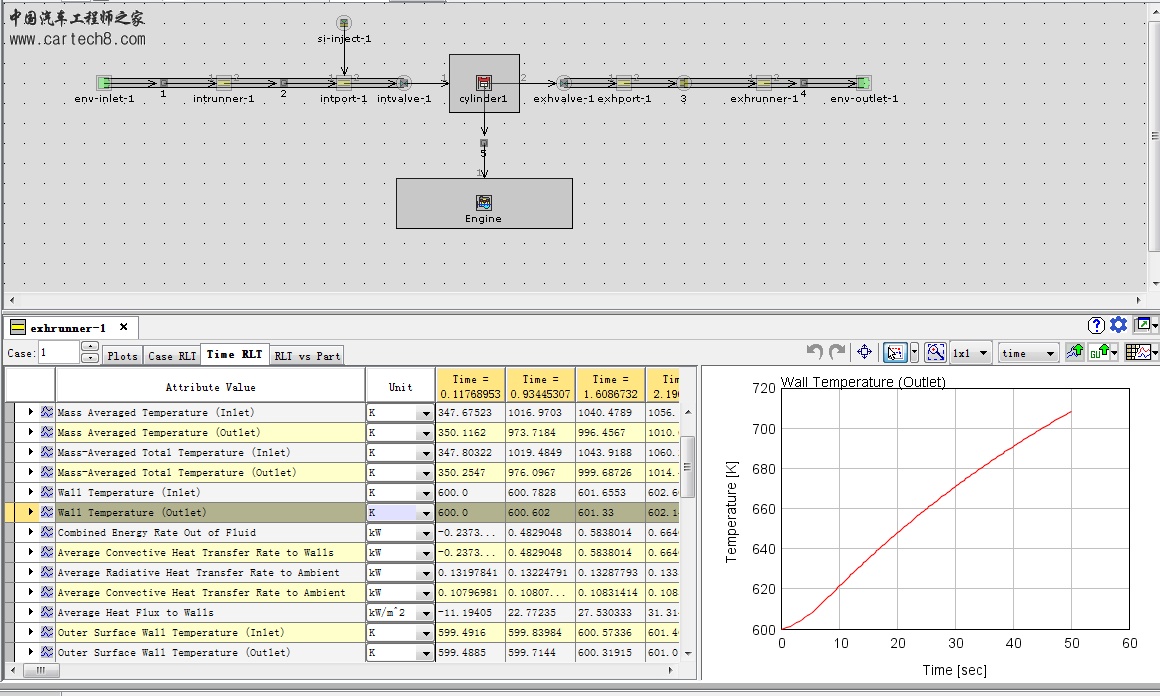Click the GU export icon

coord(1100,352)
